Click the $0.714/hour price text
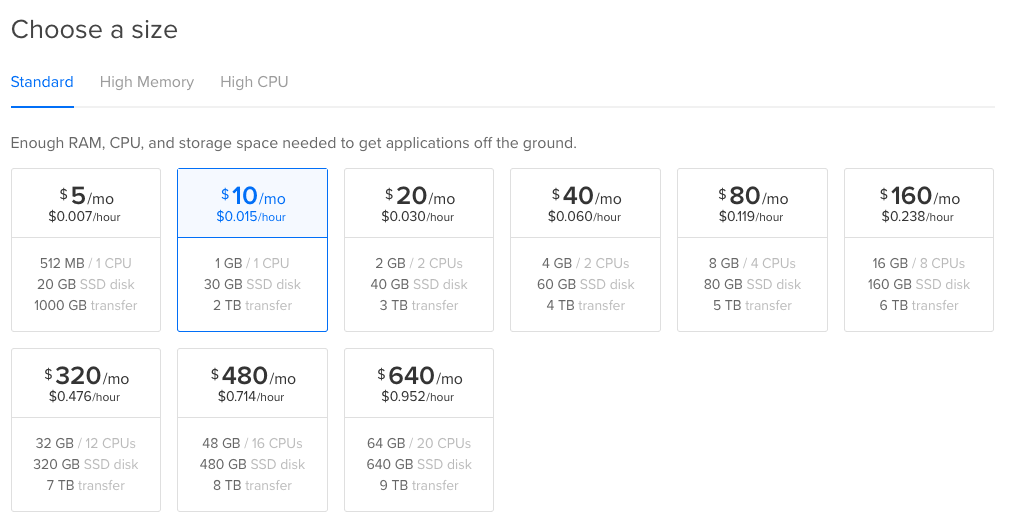1009x531 pixels. tap(251, 397)
